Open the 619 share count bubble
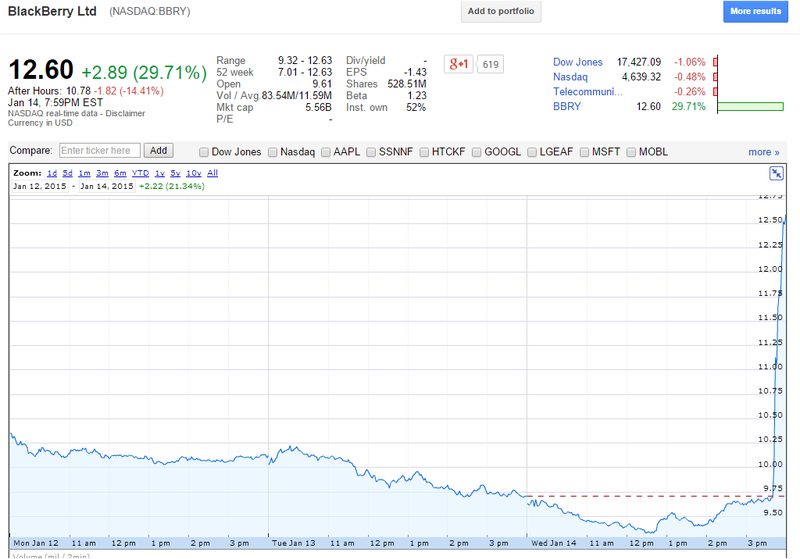 [490, 64]
